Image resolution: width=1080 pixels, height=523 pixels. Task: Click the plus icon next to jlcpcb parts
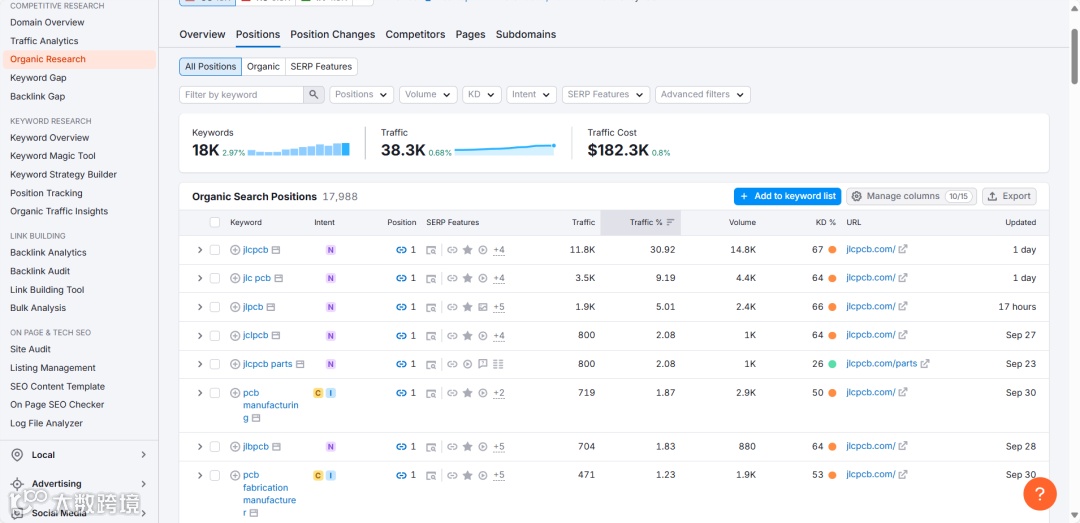(x=235, y=364)
